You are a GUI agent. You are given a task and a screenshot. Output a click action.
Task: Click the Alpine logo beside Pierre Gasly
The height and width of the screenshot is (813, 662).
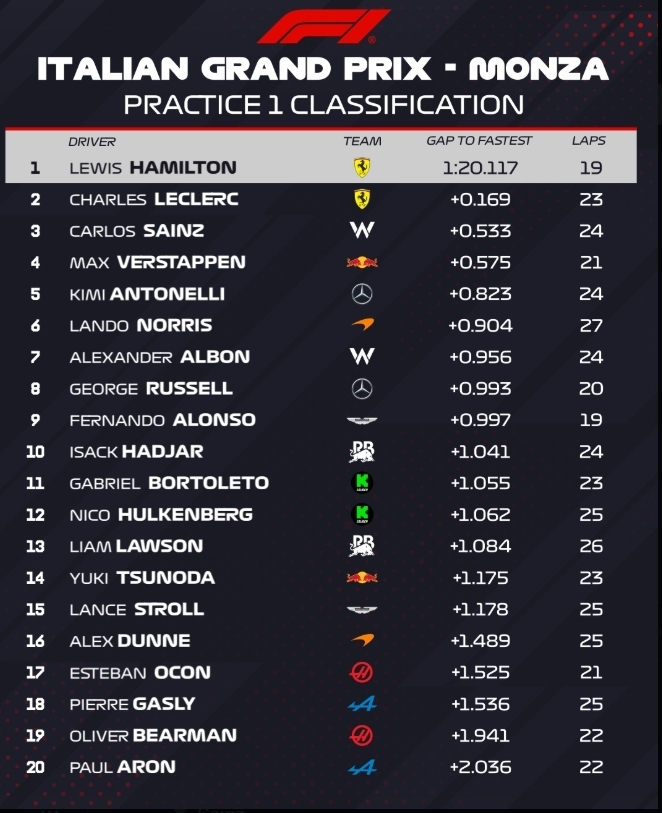[x=362, y=704]
